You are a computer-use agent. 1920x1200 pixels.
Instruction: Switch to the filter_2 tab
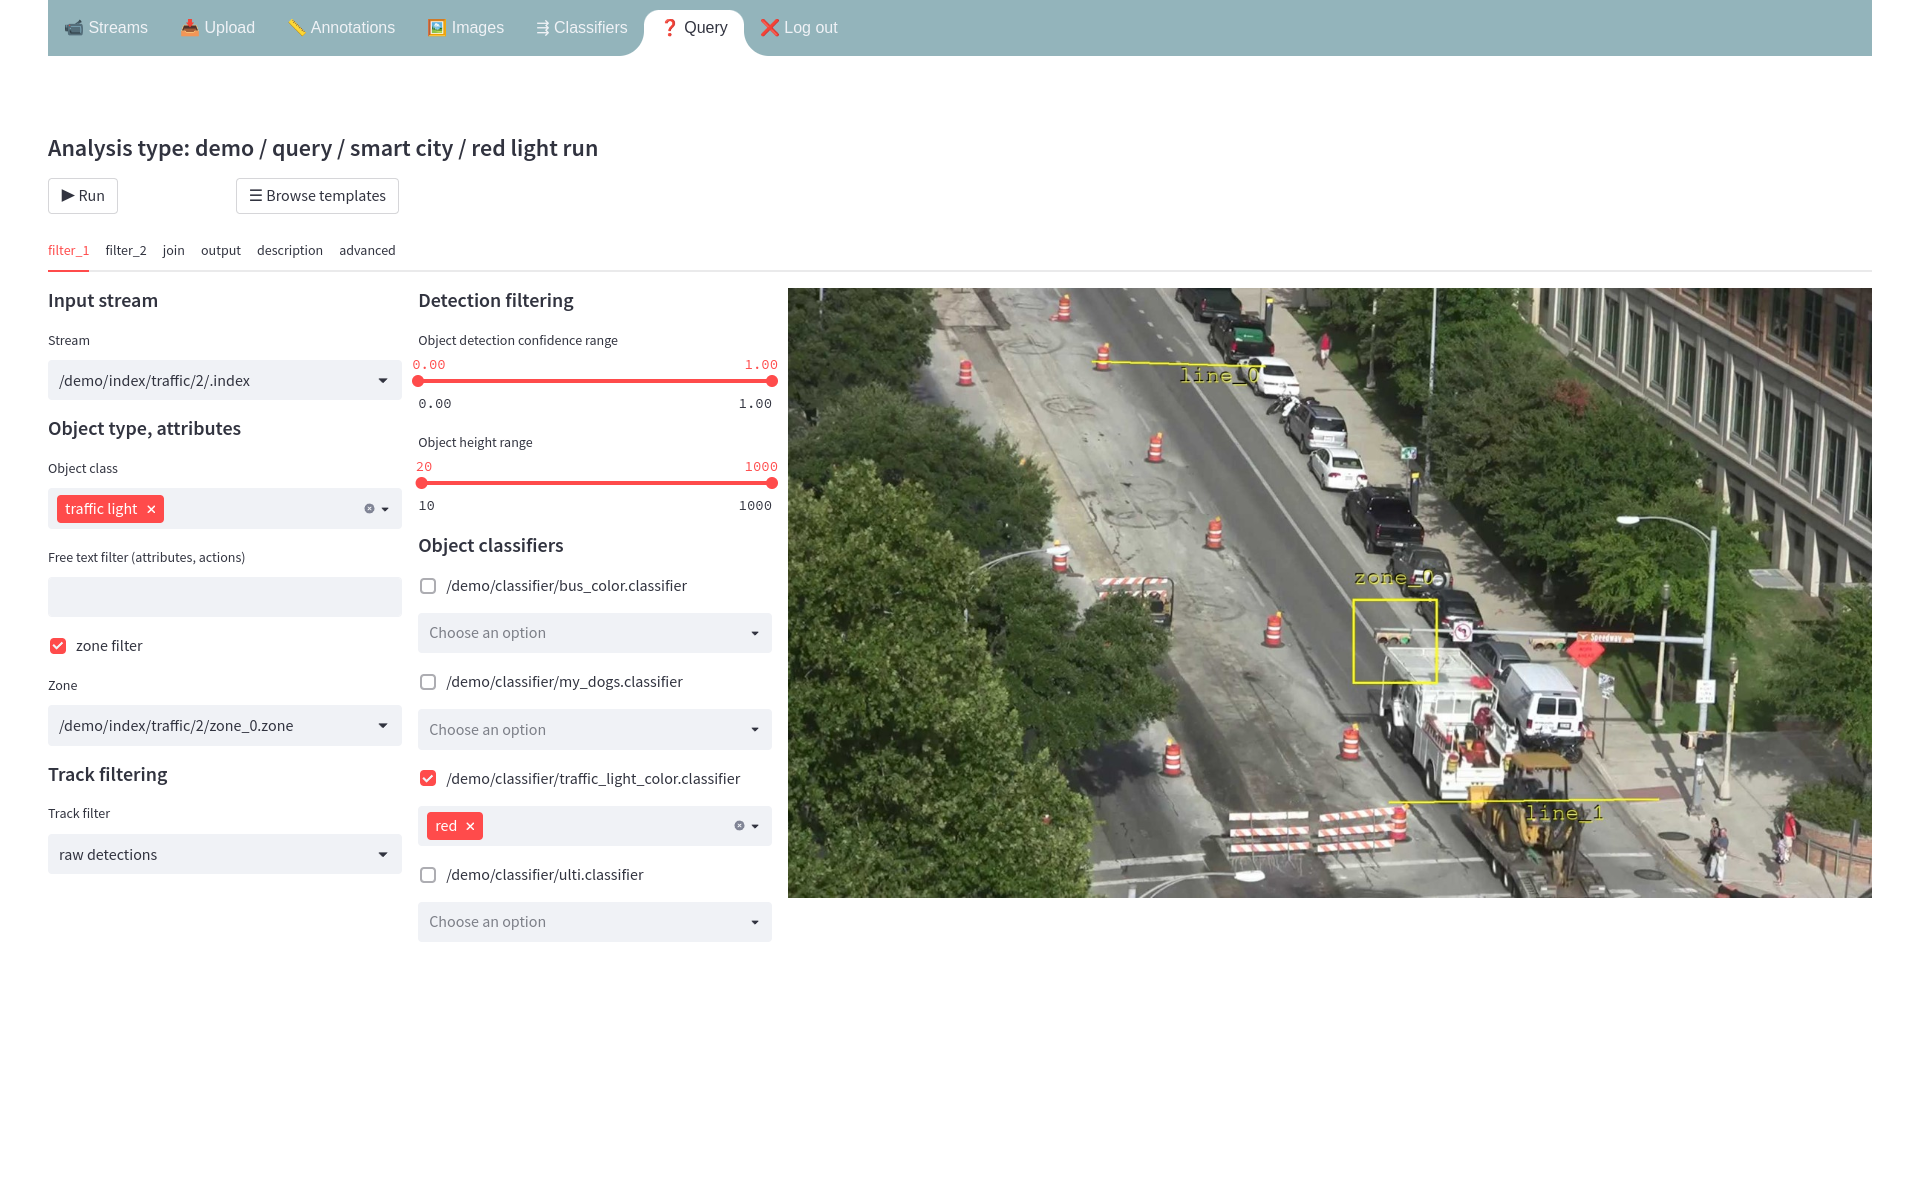point(125,250)
